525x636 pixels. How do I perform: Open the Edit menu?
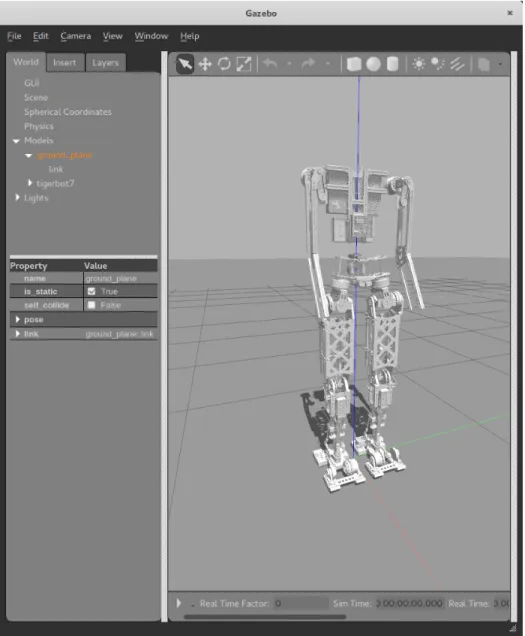41,36
